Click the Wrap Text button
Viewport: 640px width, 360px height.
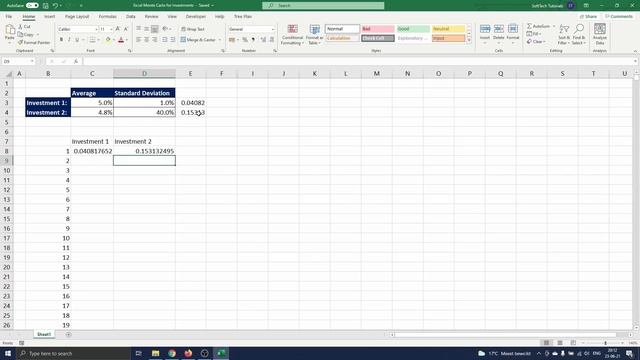193,29
